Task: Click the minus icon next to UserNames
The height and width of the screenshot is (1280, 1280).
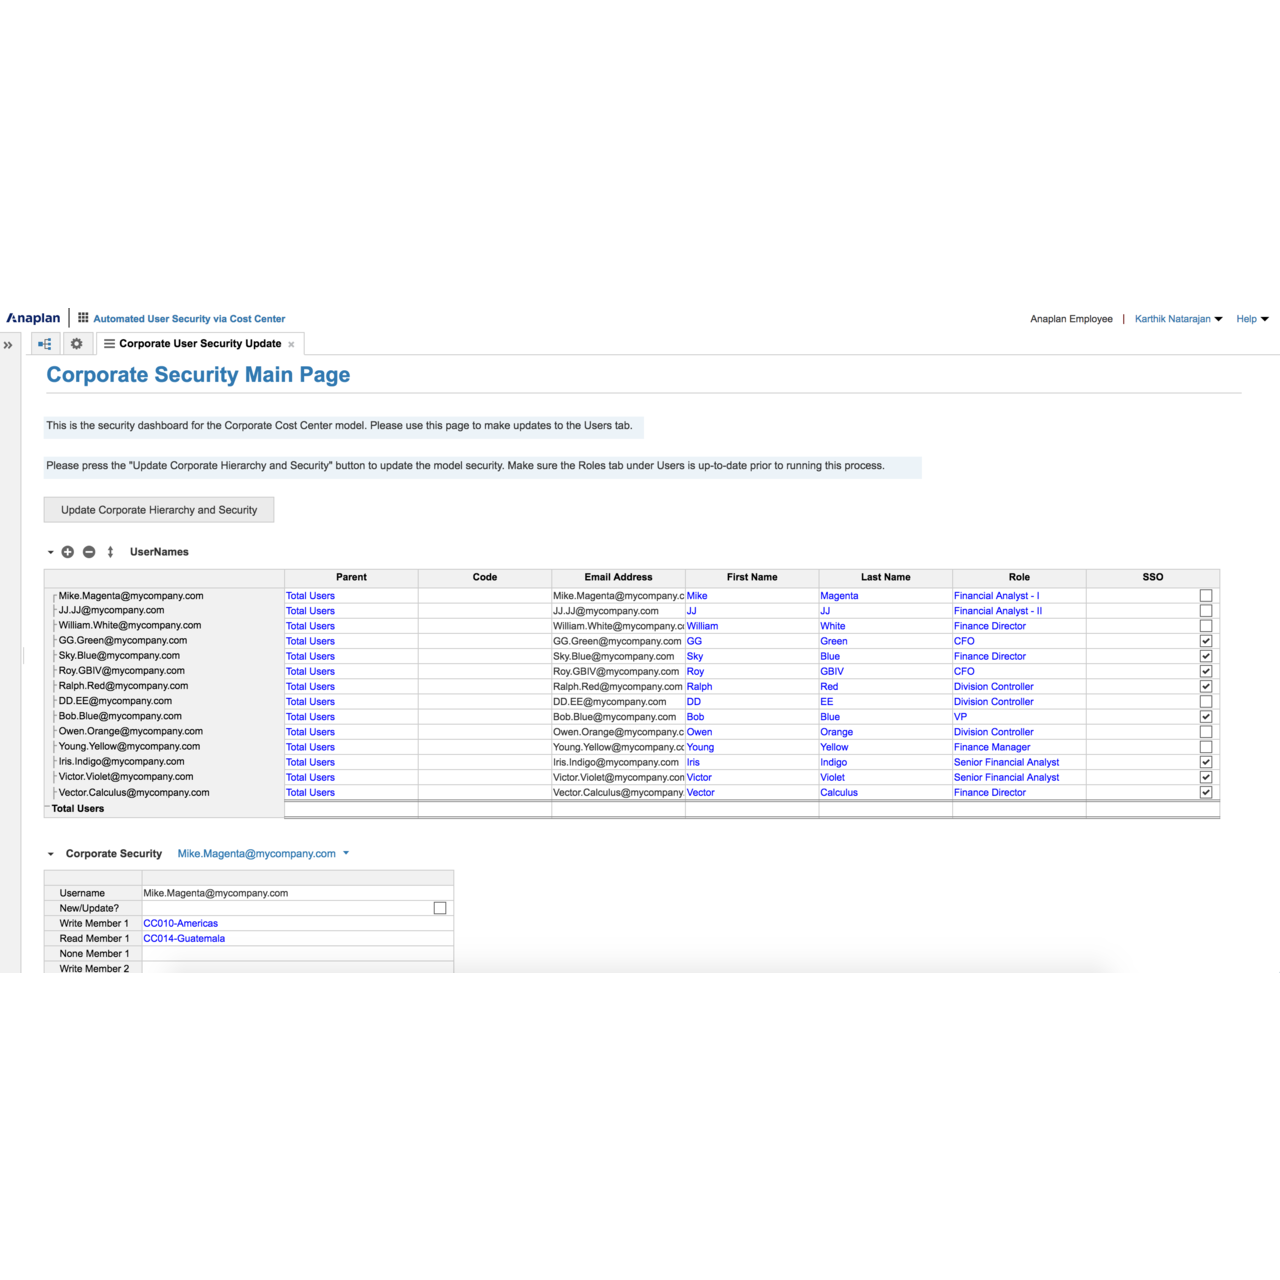Action: coord(88,551)
